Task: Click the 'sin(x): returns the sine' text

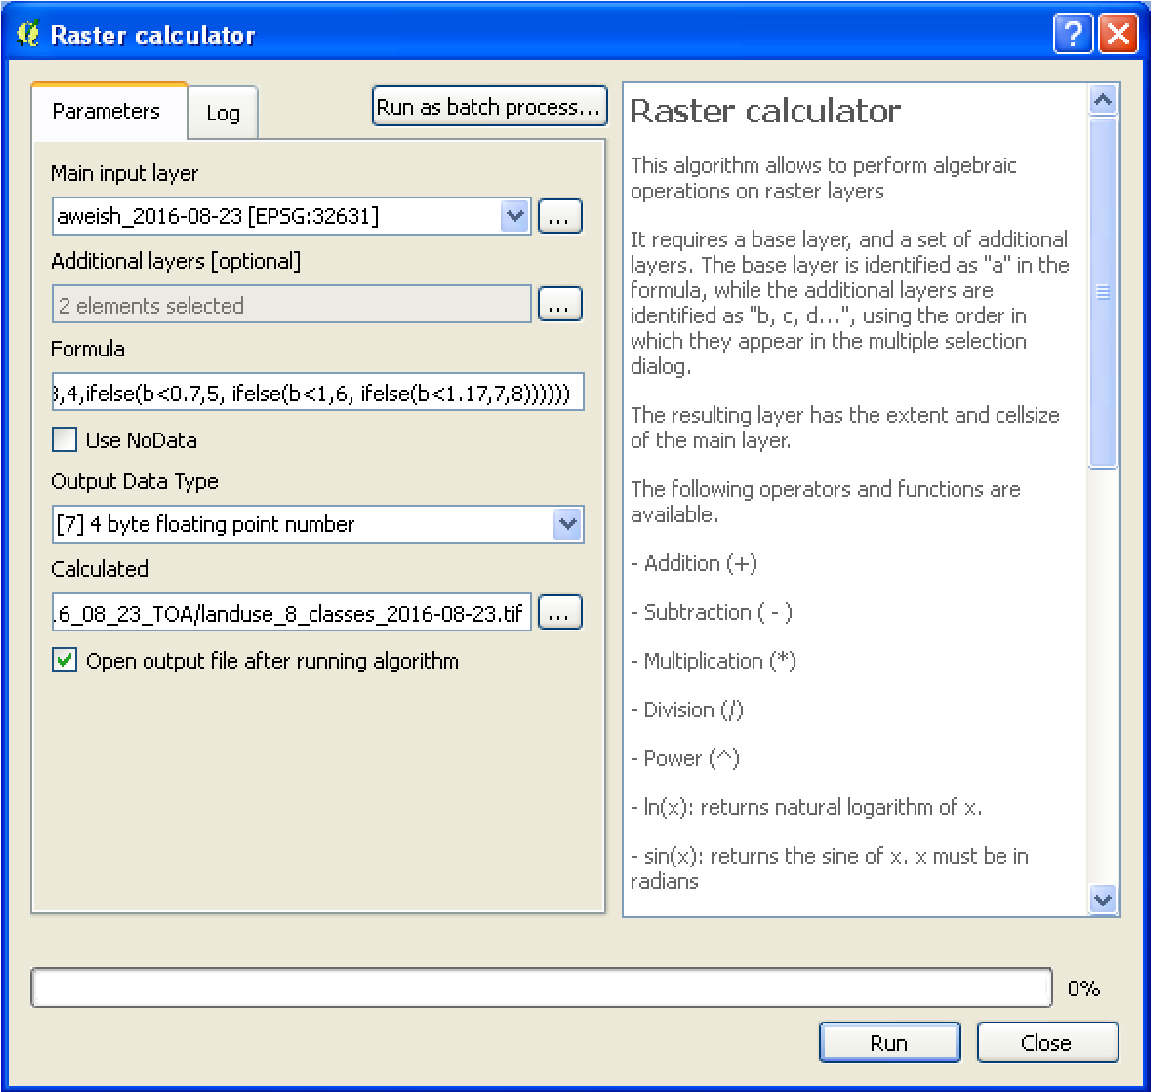Action: pyautogui.click(x=829, y=868)
